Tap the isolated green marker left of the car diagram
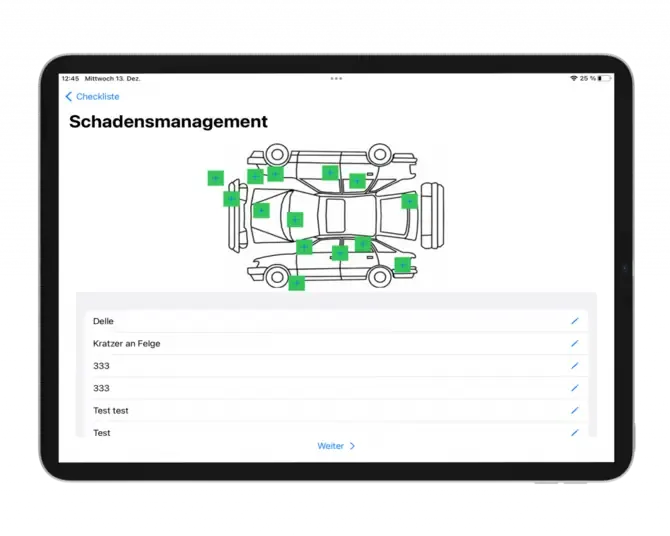This screenshot has width=670, height=536. click(215, 178)
